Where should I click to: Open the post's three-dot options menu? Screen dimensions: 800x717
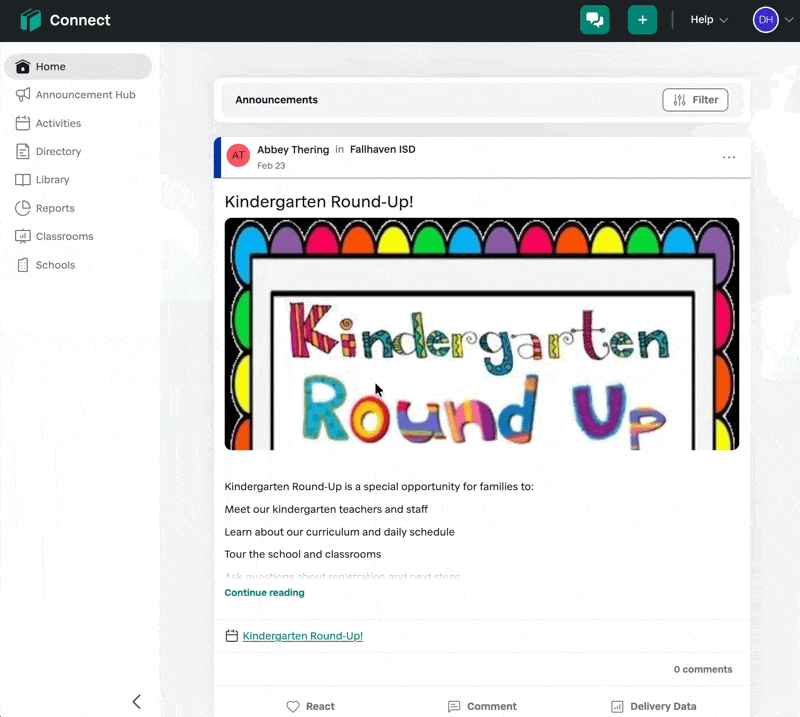[729, 157]
